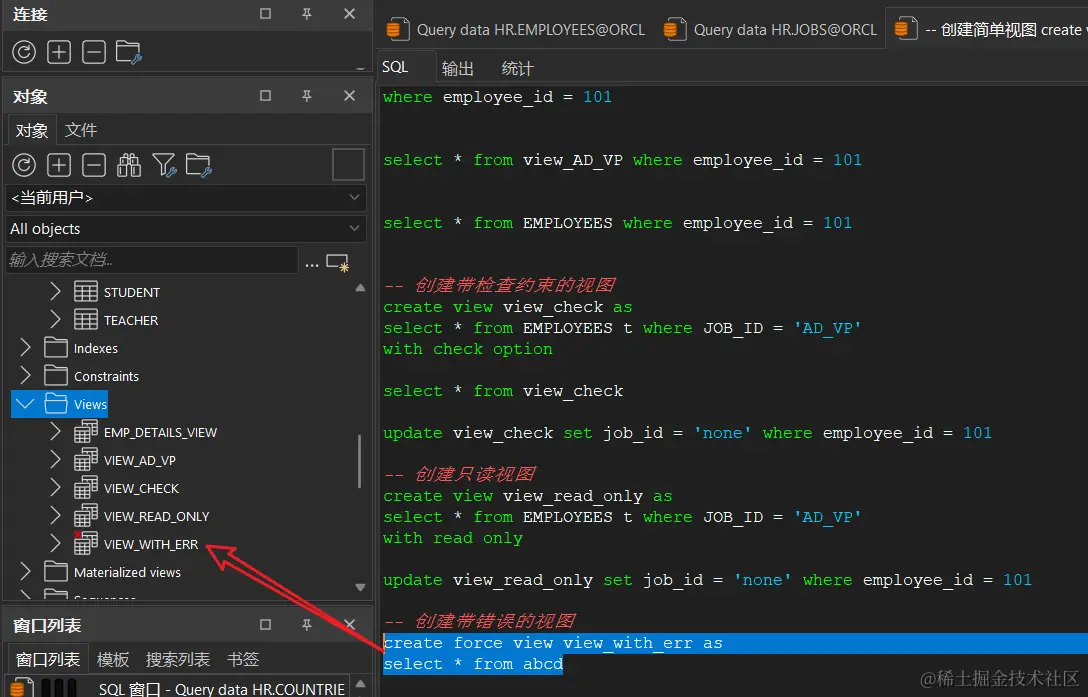Image resolution: width=1088 pixels, height=697 pixels.
Task: Select VIEW_CHECK in tree
Action: coord(141,489)
